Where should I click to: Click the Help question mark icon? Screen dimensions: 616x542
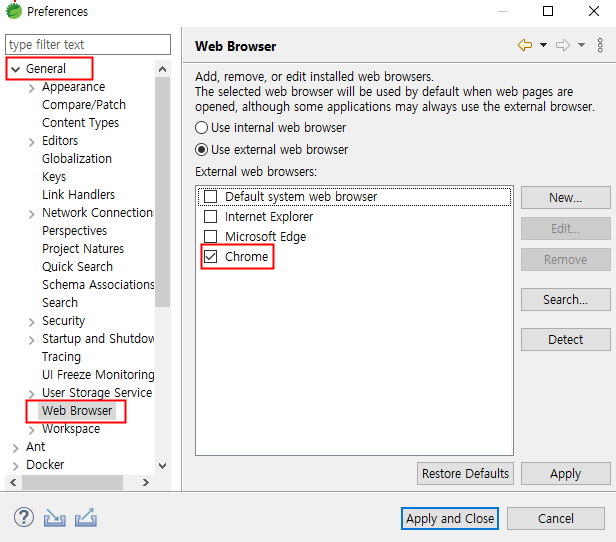[x=24, y=518]
